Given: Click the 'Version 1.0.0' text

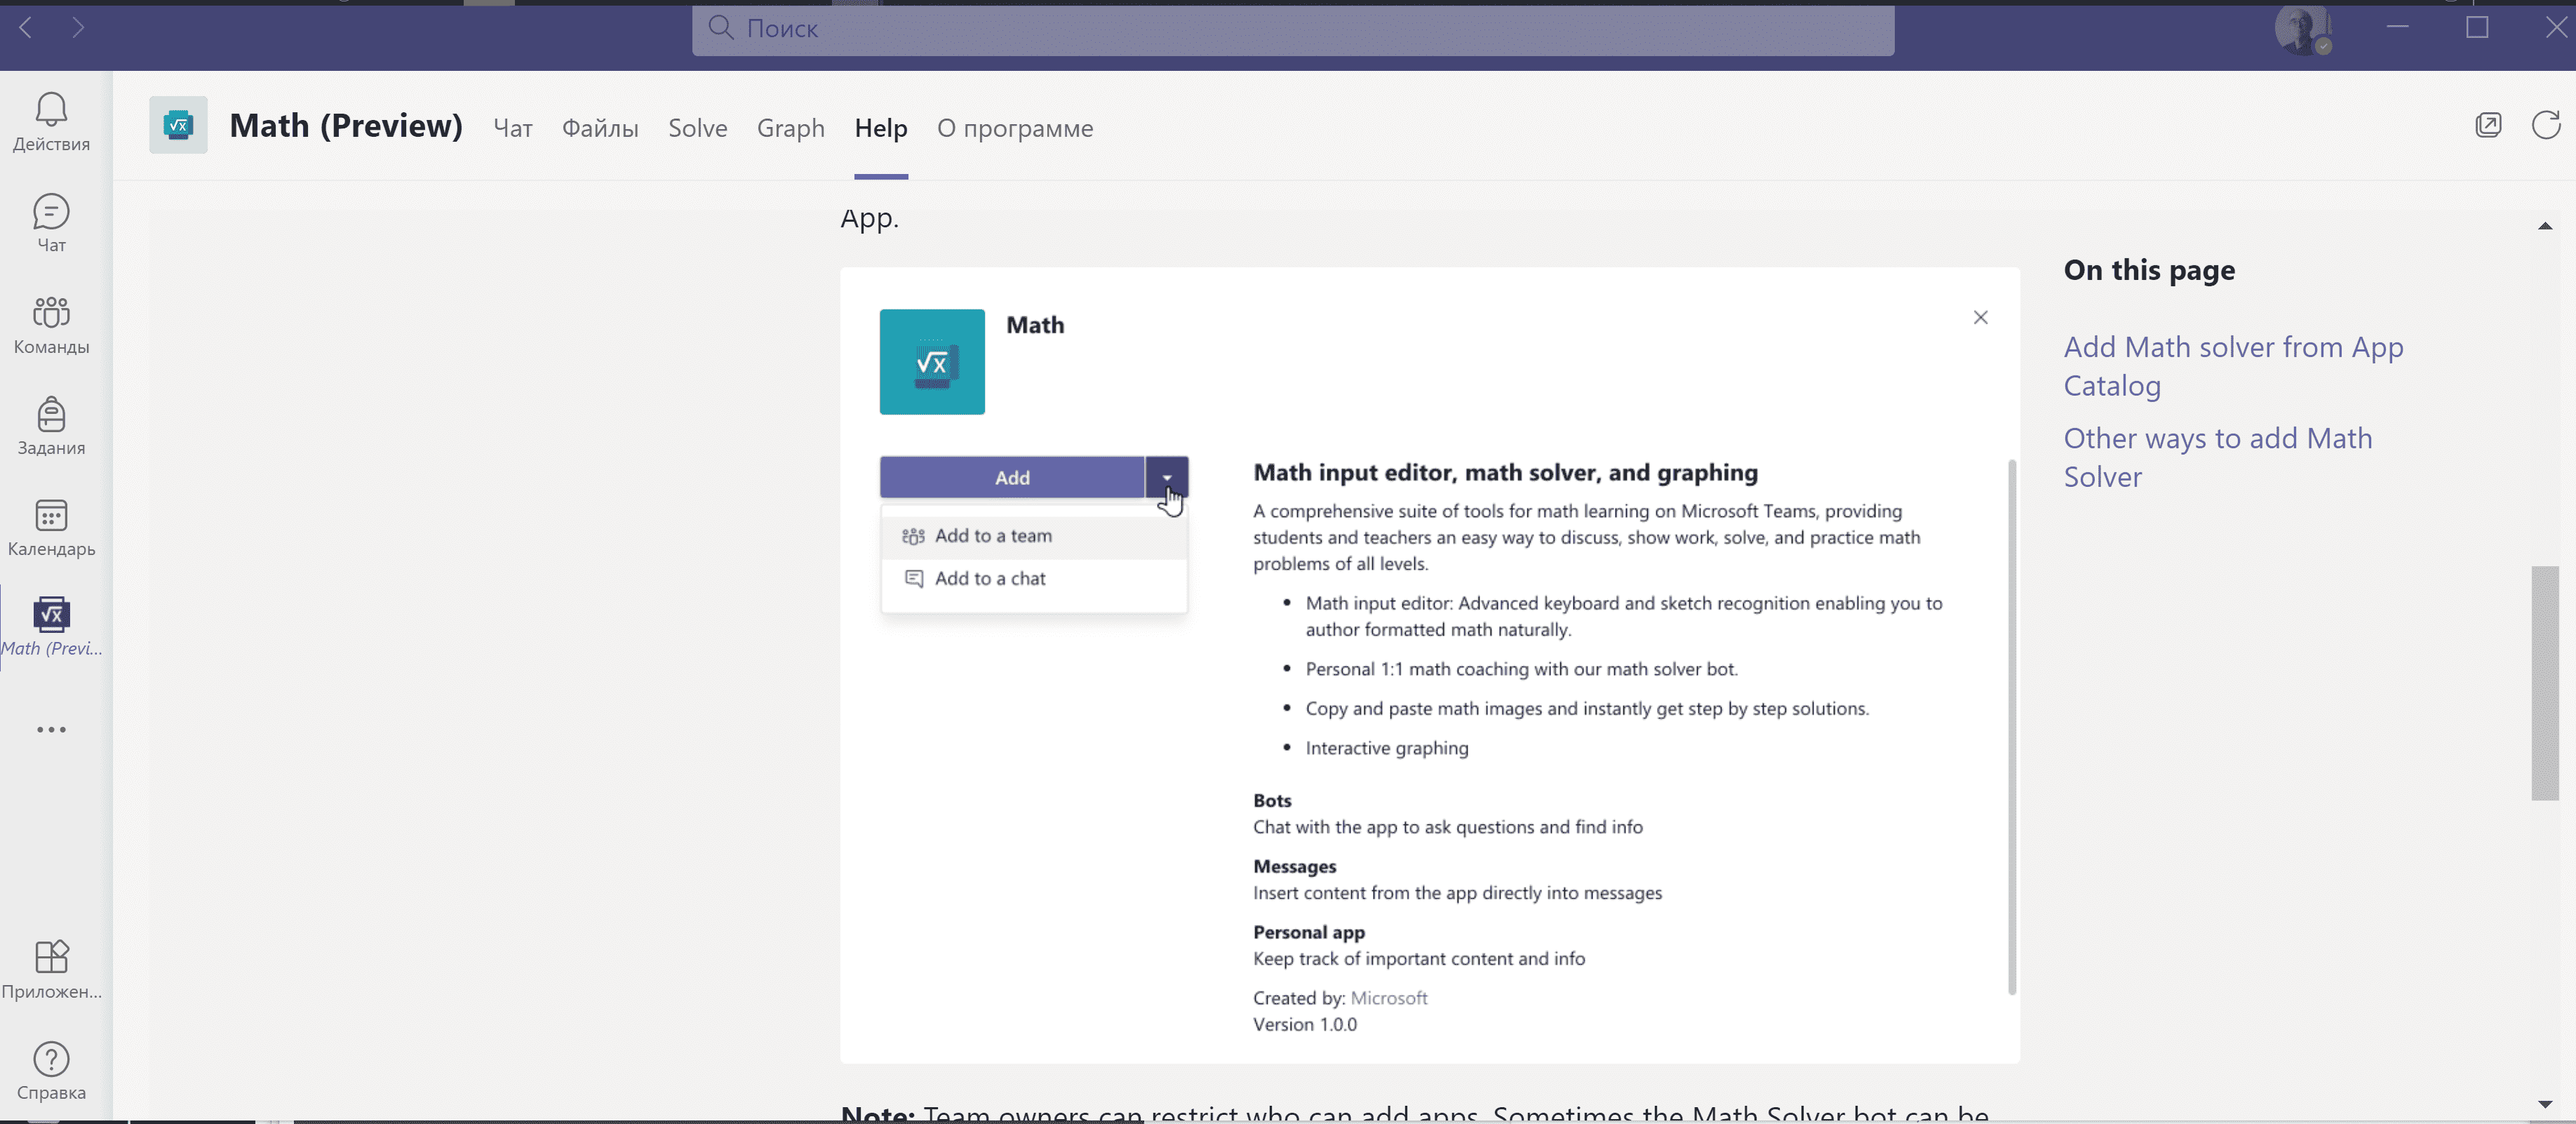Looking at the screenshot, I should [x=1305, y=1024].
